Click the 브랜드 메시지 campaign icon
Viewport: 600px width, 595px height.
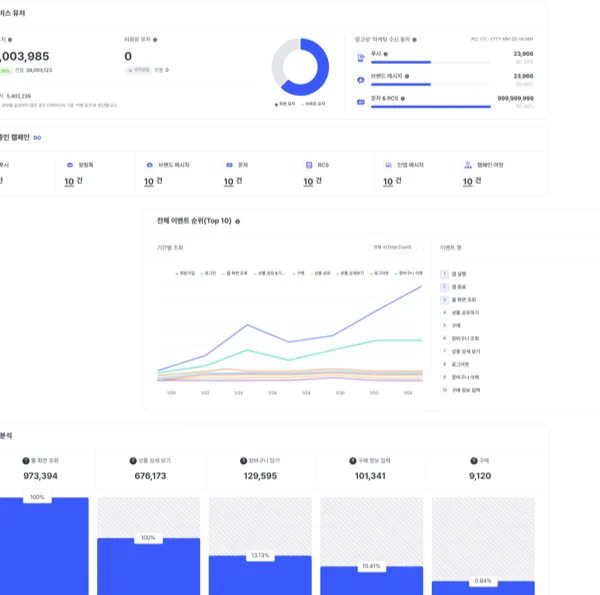(x=150, y=165)
